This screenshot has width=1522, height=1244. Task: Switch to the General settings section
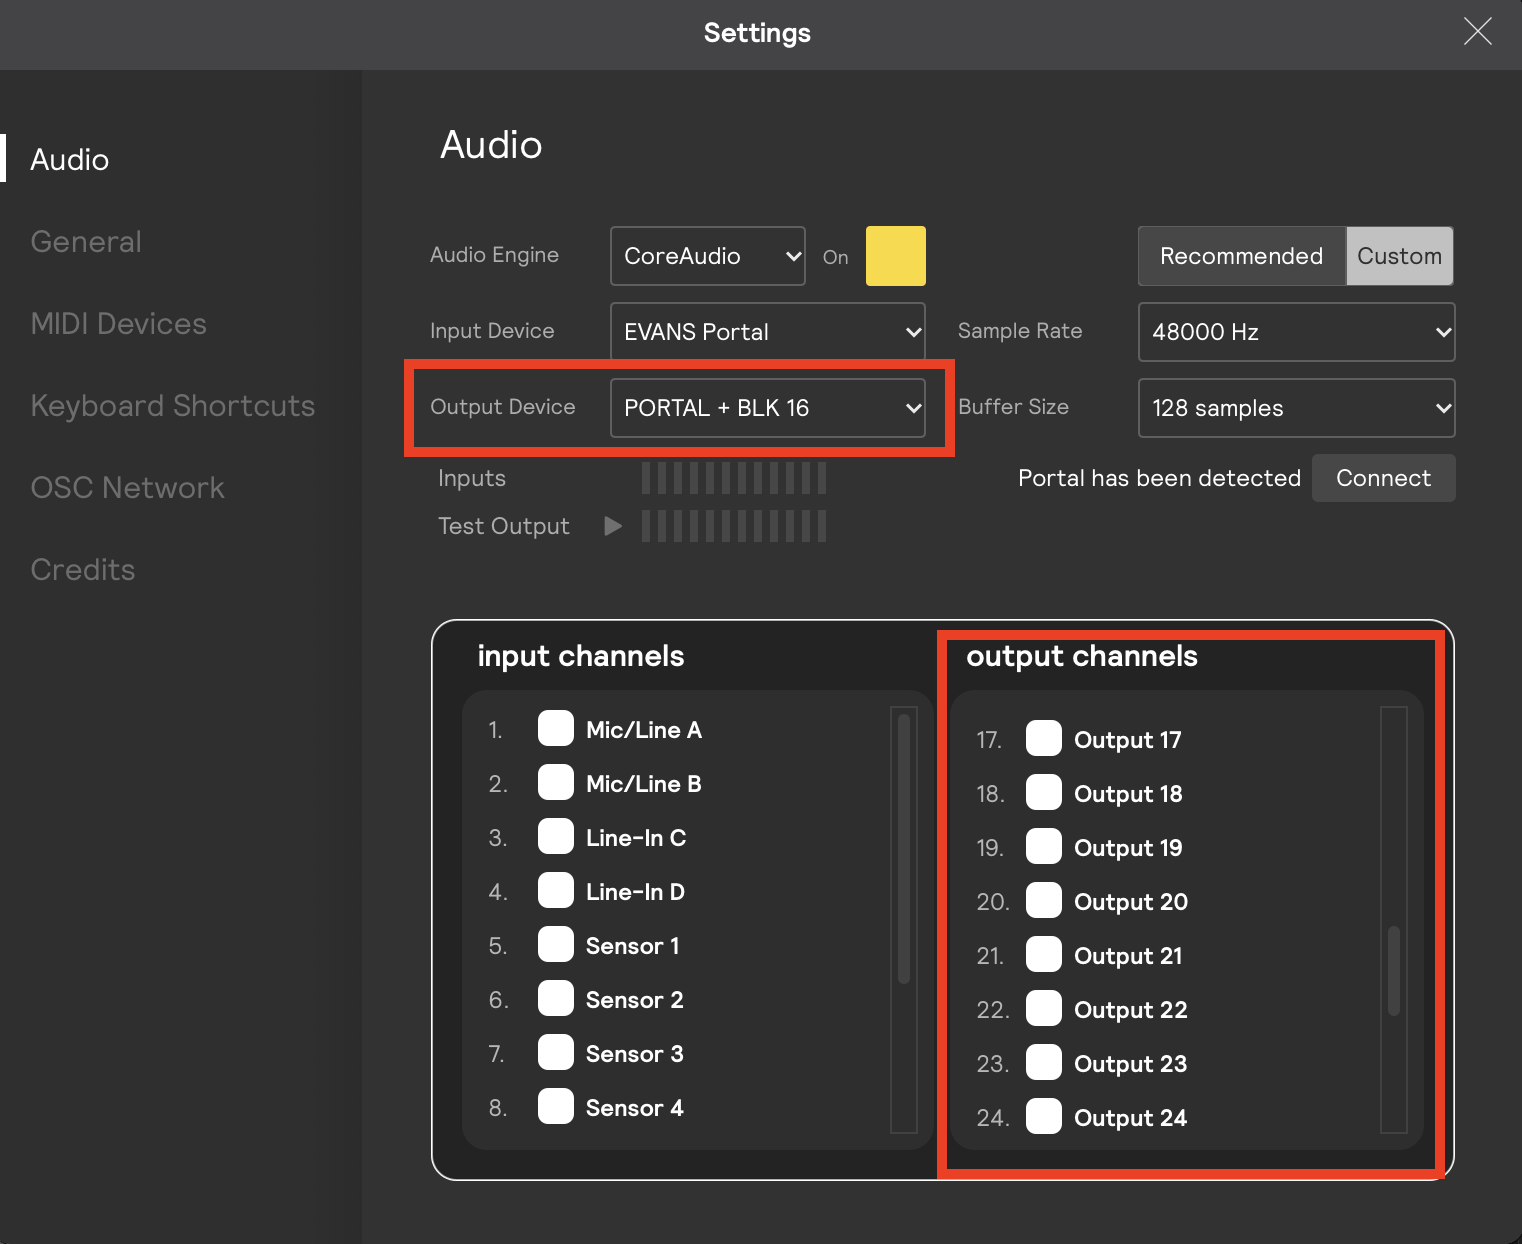(86, 242)
